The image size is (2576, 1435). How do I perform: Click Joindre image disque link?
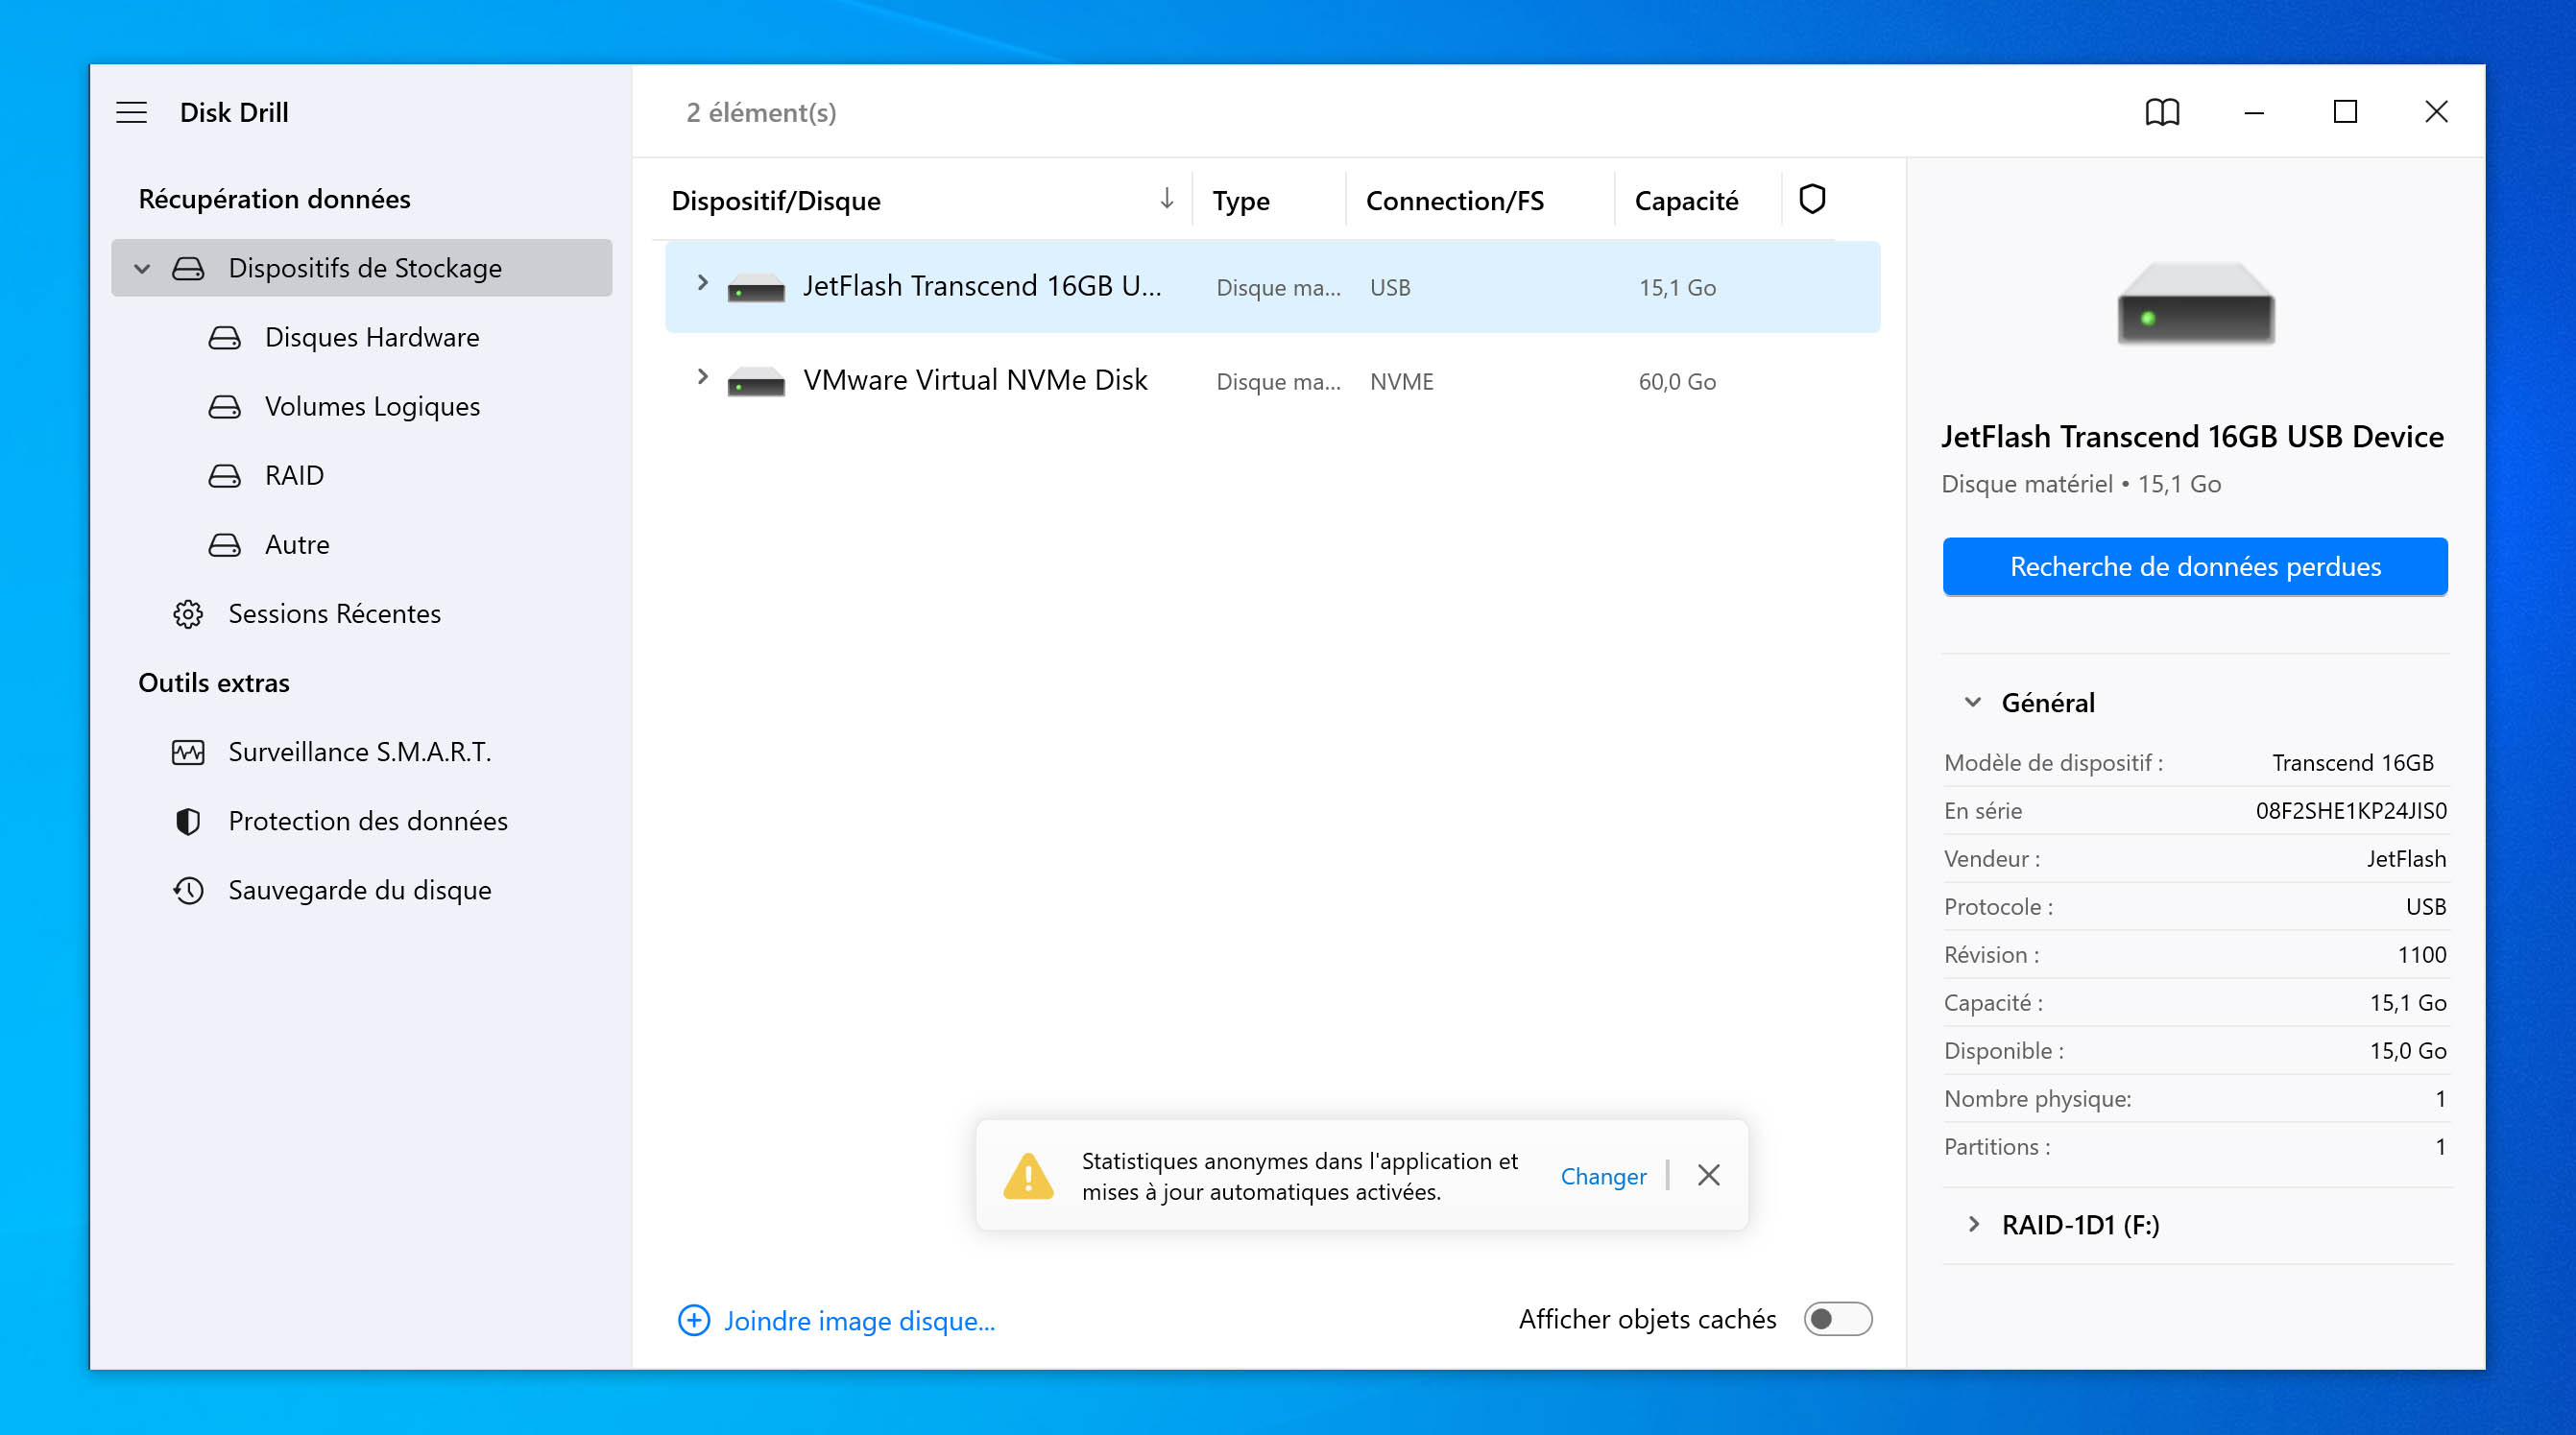pos(859,1320)
